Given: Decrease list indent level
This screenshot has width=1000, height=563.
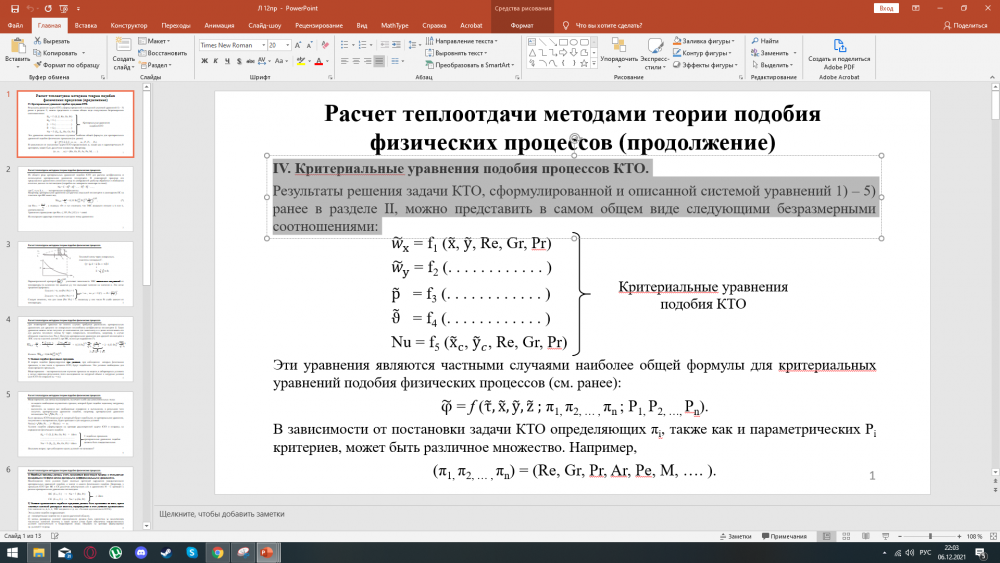Looking at the screenshot, I should coord(385,45).
